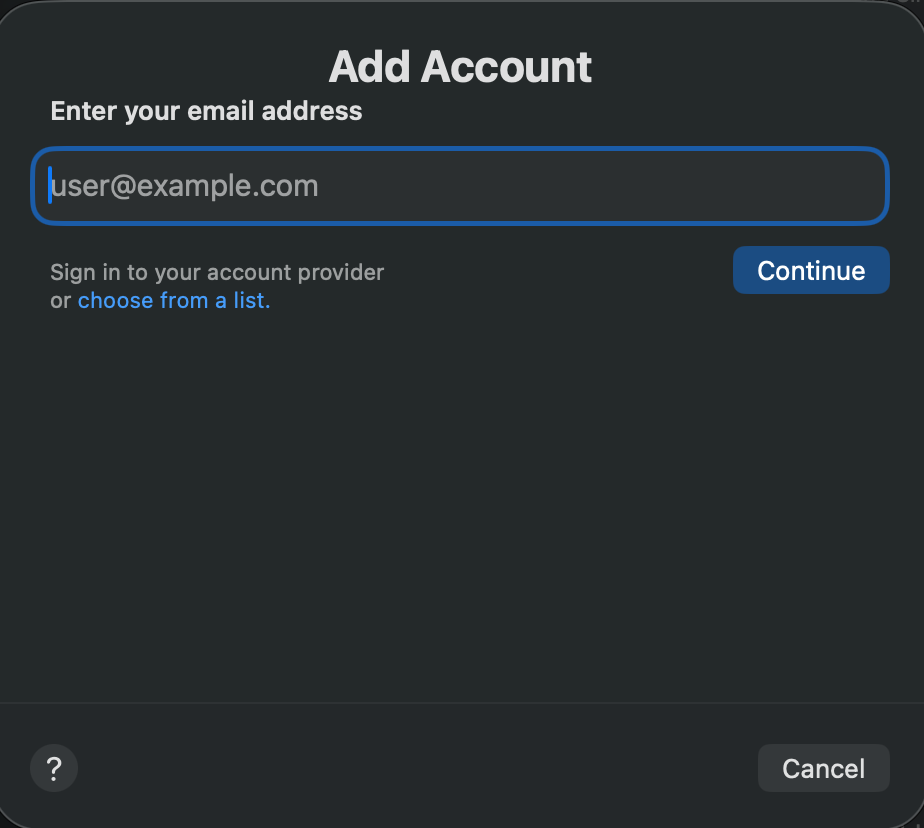This screenshot has width=924, height=828.
Task: Open the "choose from a list" link
Action: pos(174,301)
